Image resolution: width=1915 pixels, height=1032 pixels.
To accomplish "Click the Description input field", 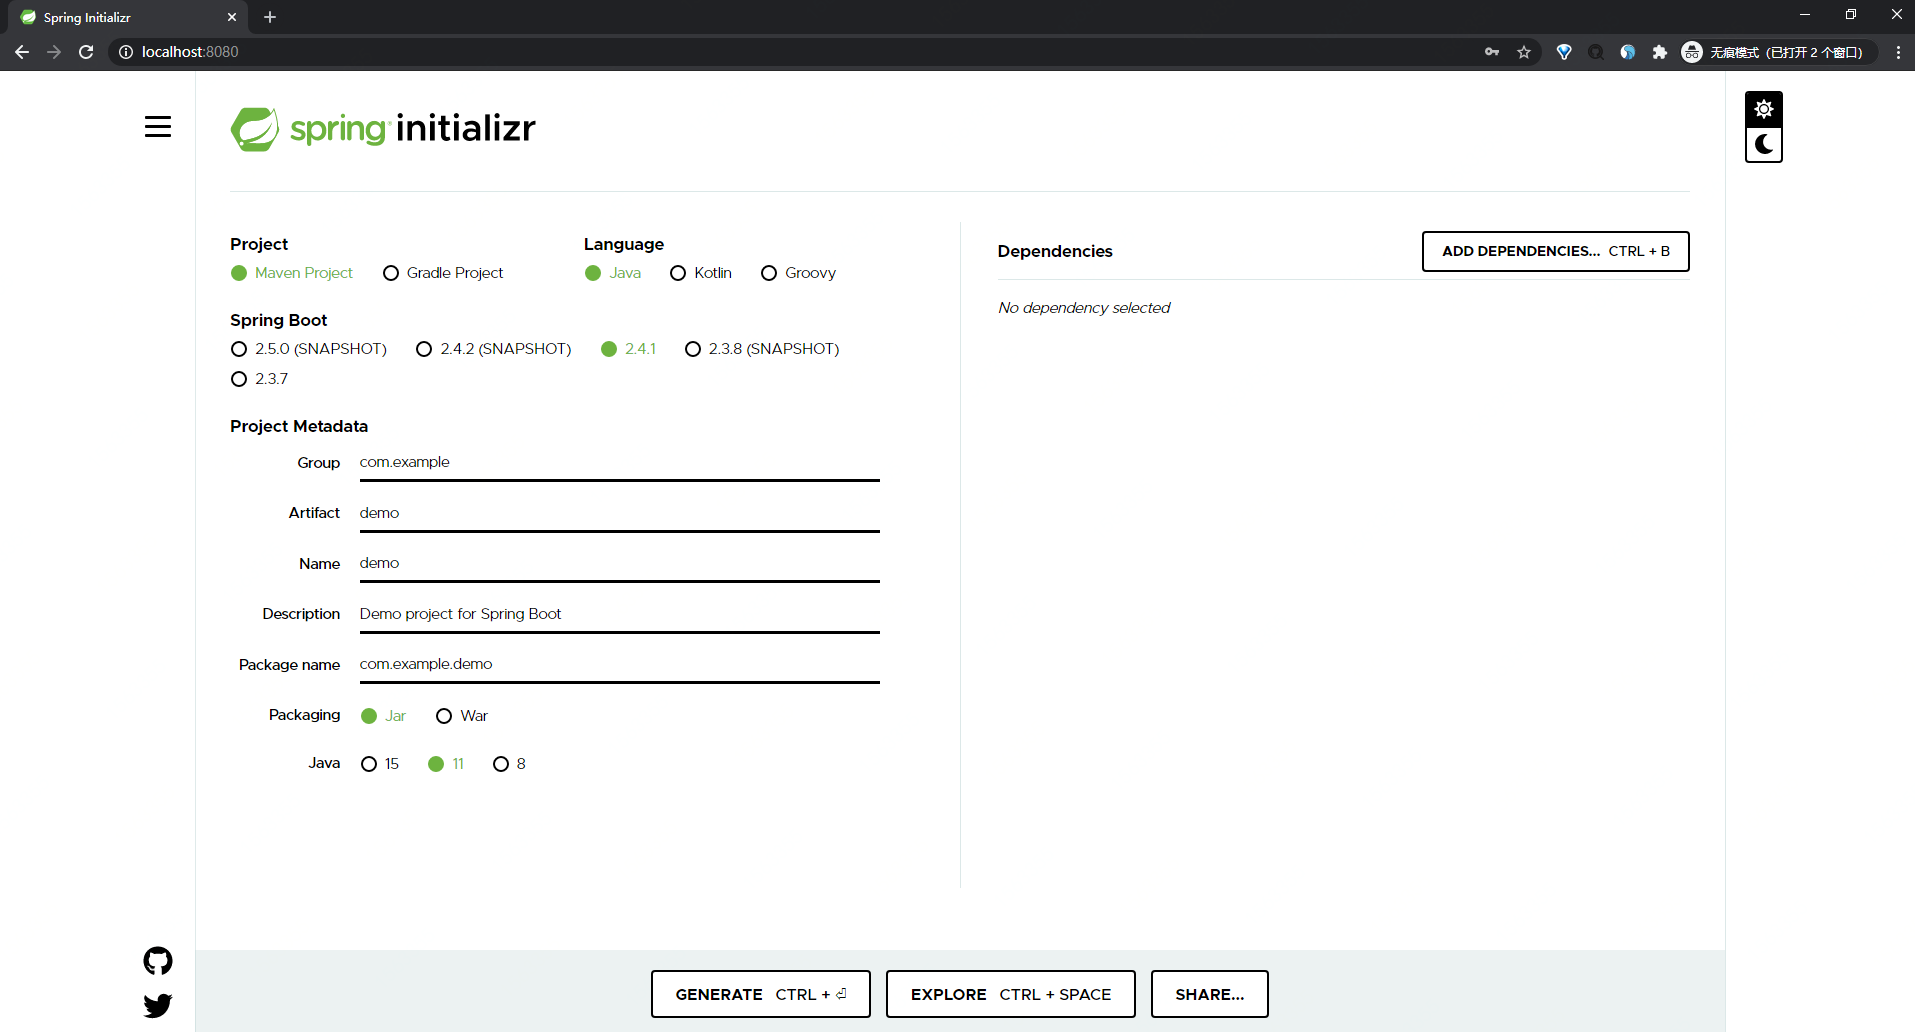I will click(x=620, y=614).
